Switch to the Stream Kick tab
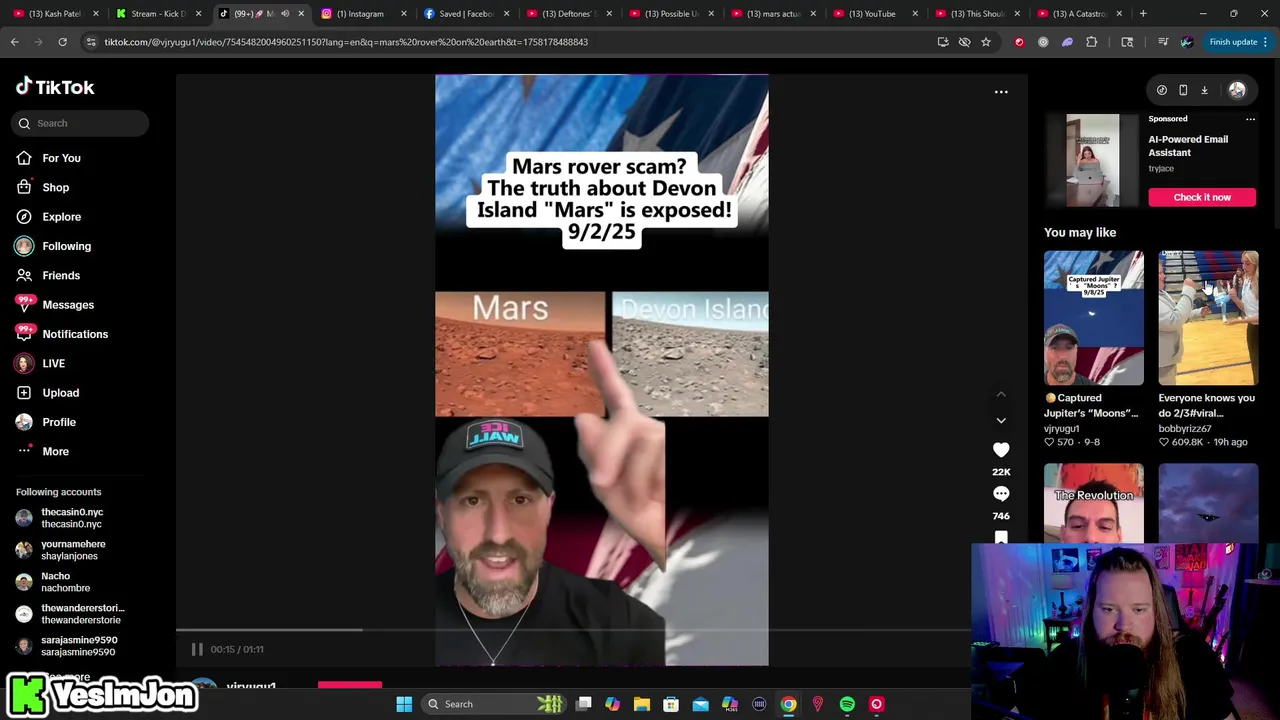Image resolution: width=1280 pixels, height=720 pixels. click(x=157, y=14)
